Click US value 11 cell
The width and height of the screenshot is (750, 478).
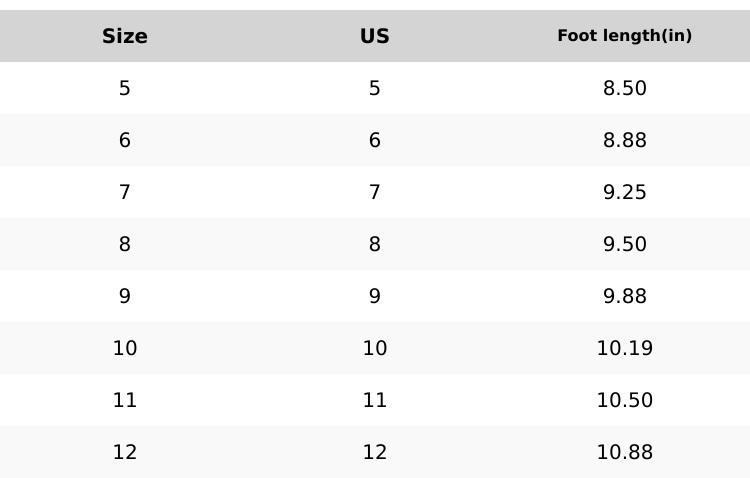click(x=375, y=400)
